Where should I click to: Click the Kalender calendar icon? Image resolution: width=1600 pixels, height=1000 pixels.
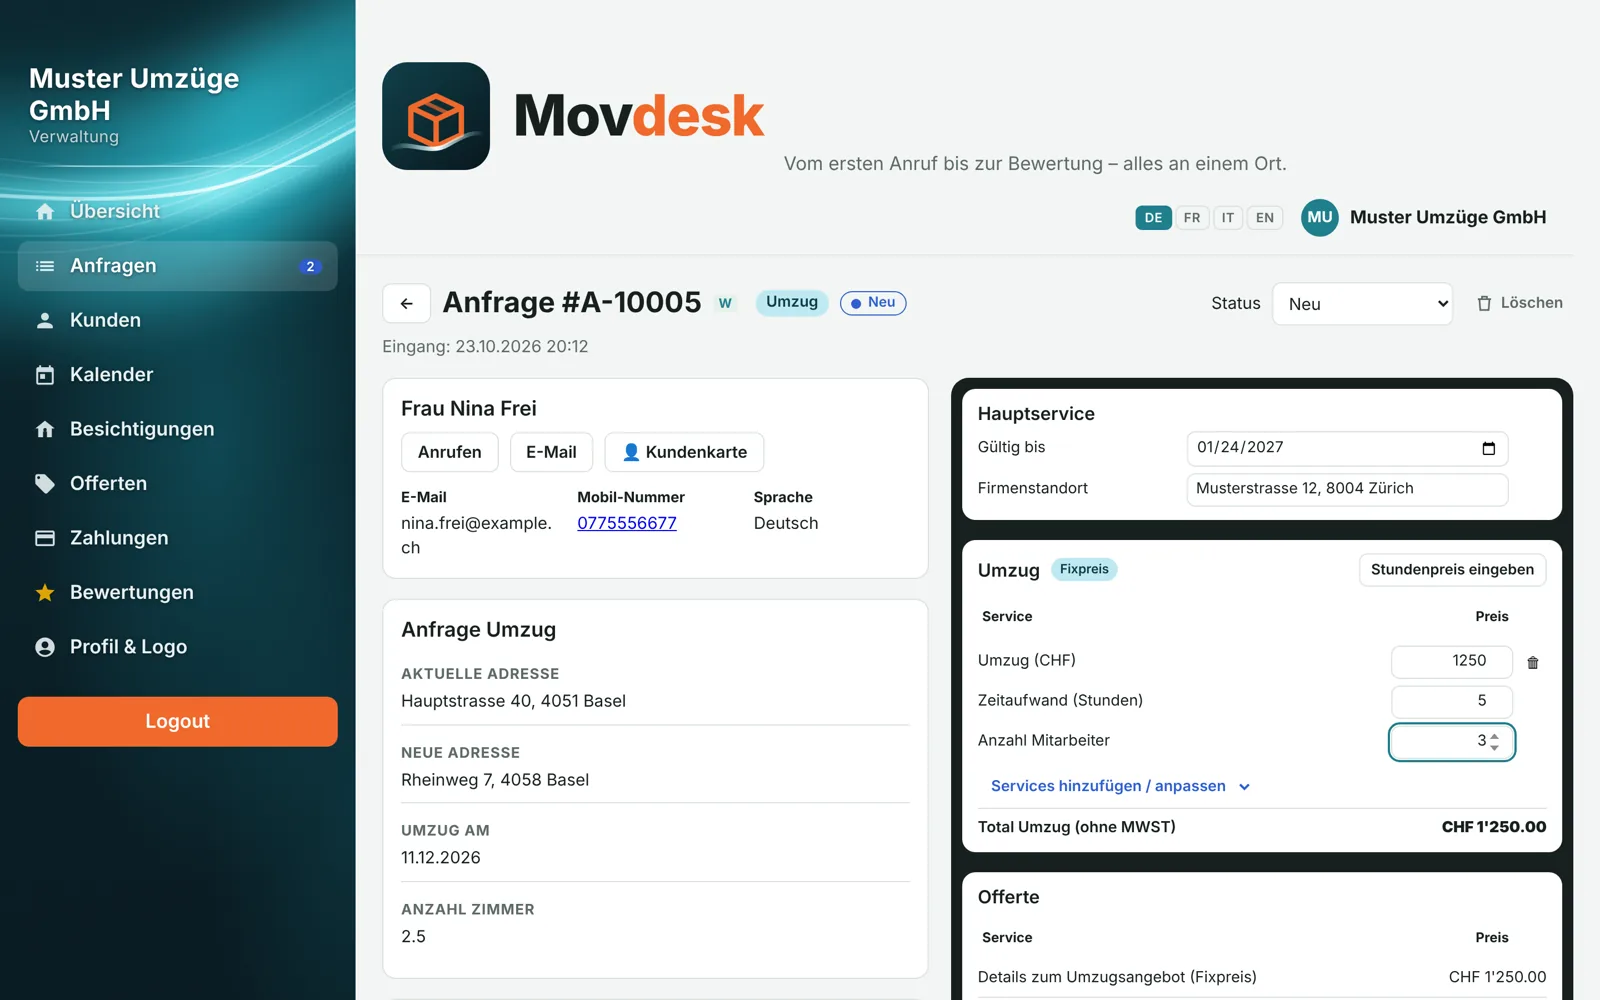tap(45, 375)
